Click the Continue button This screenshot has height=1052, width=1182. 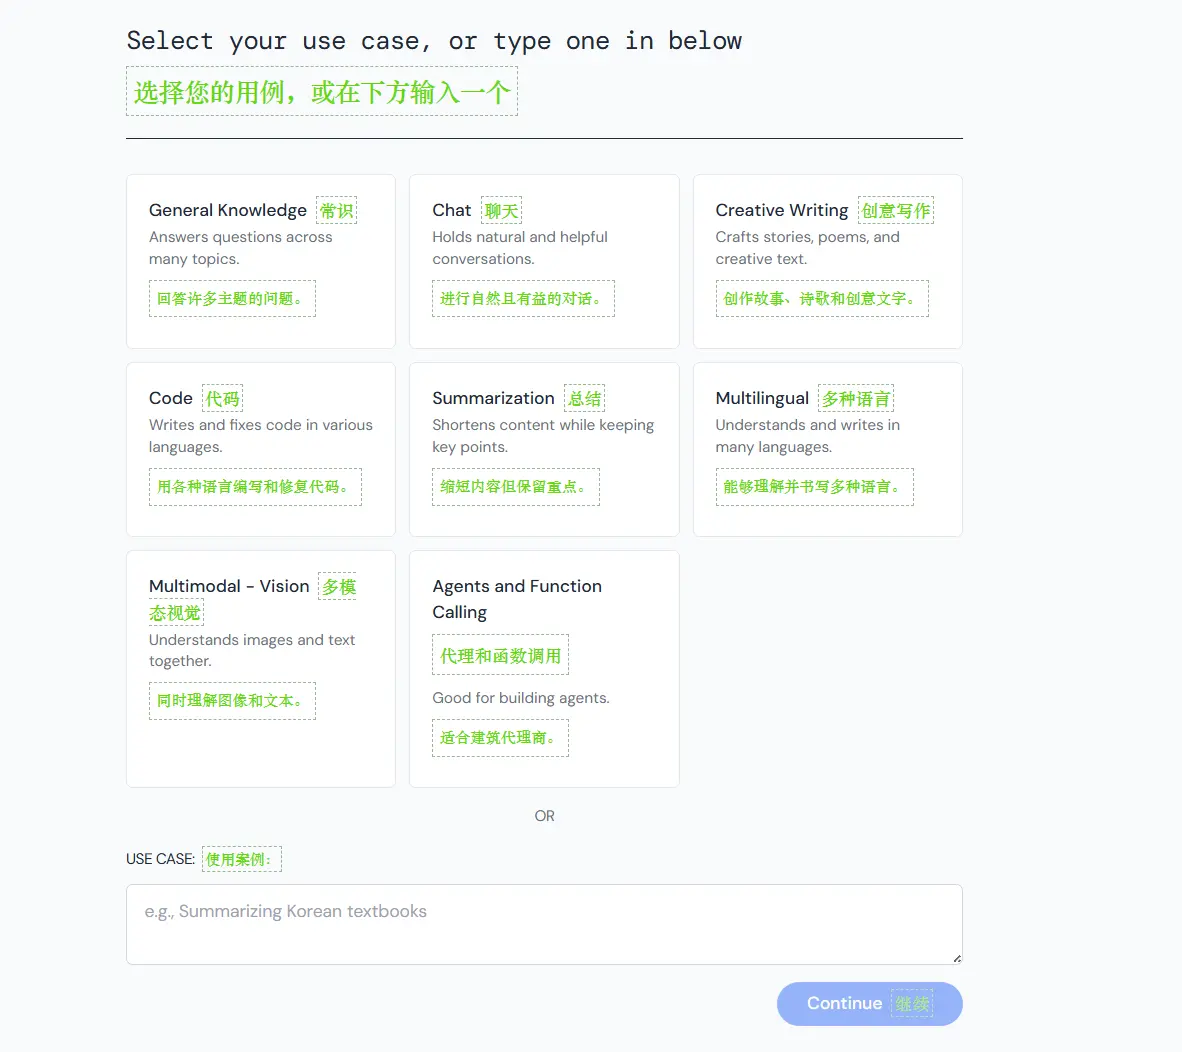click(x=869, y=1004)
